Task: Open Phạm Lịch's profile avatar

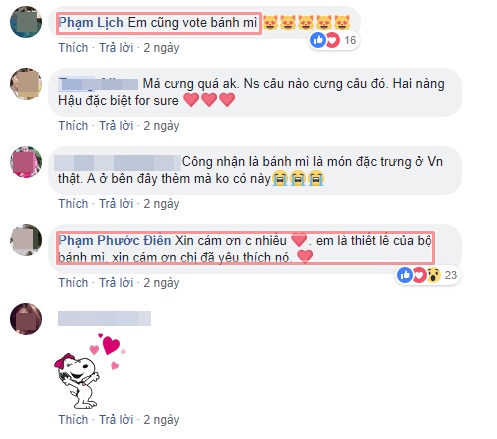Action: click(x=26, y=22)
